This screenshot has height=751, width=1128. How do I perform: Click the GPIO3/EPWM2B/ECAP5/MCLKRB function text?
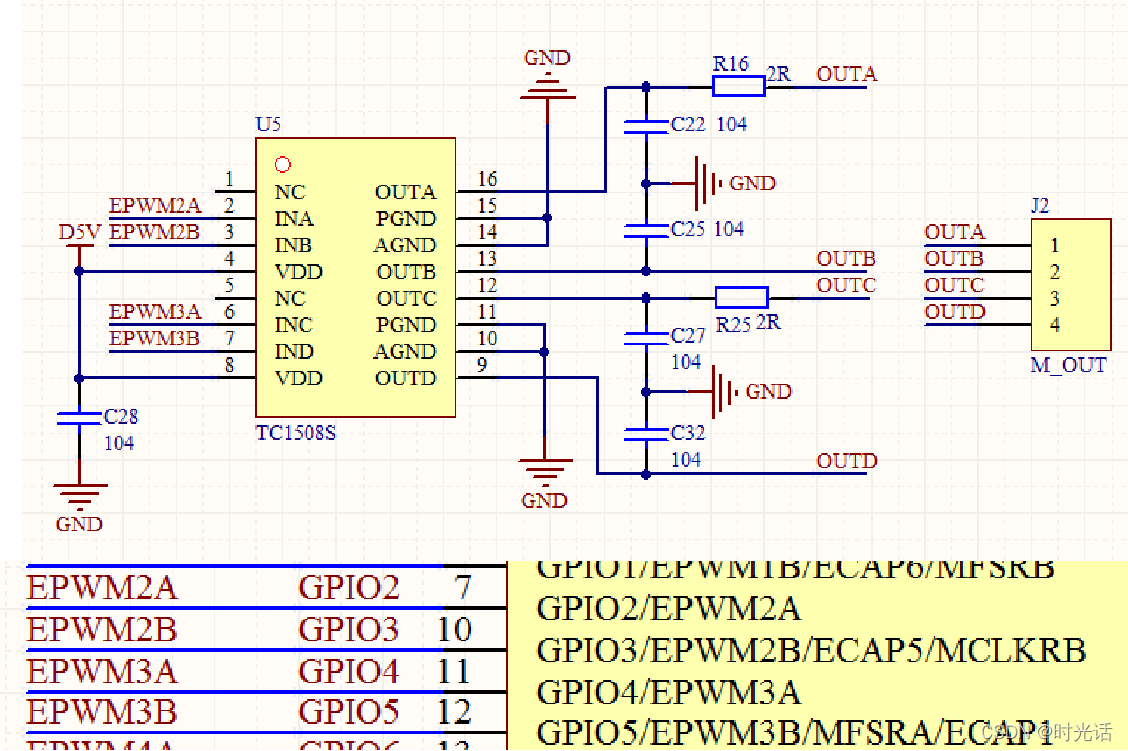(x=811, y=650)
